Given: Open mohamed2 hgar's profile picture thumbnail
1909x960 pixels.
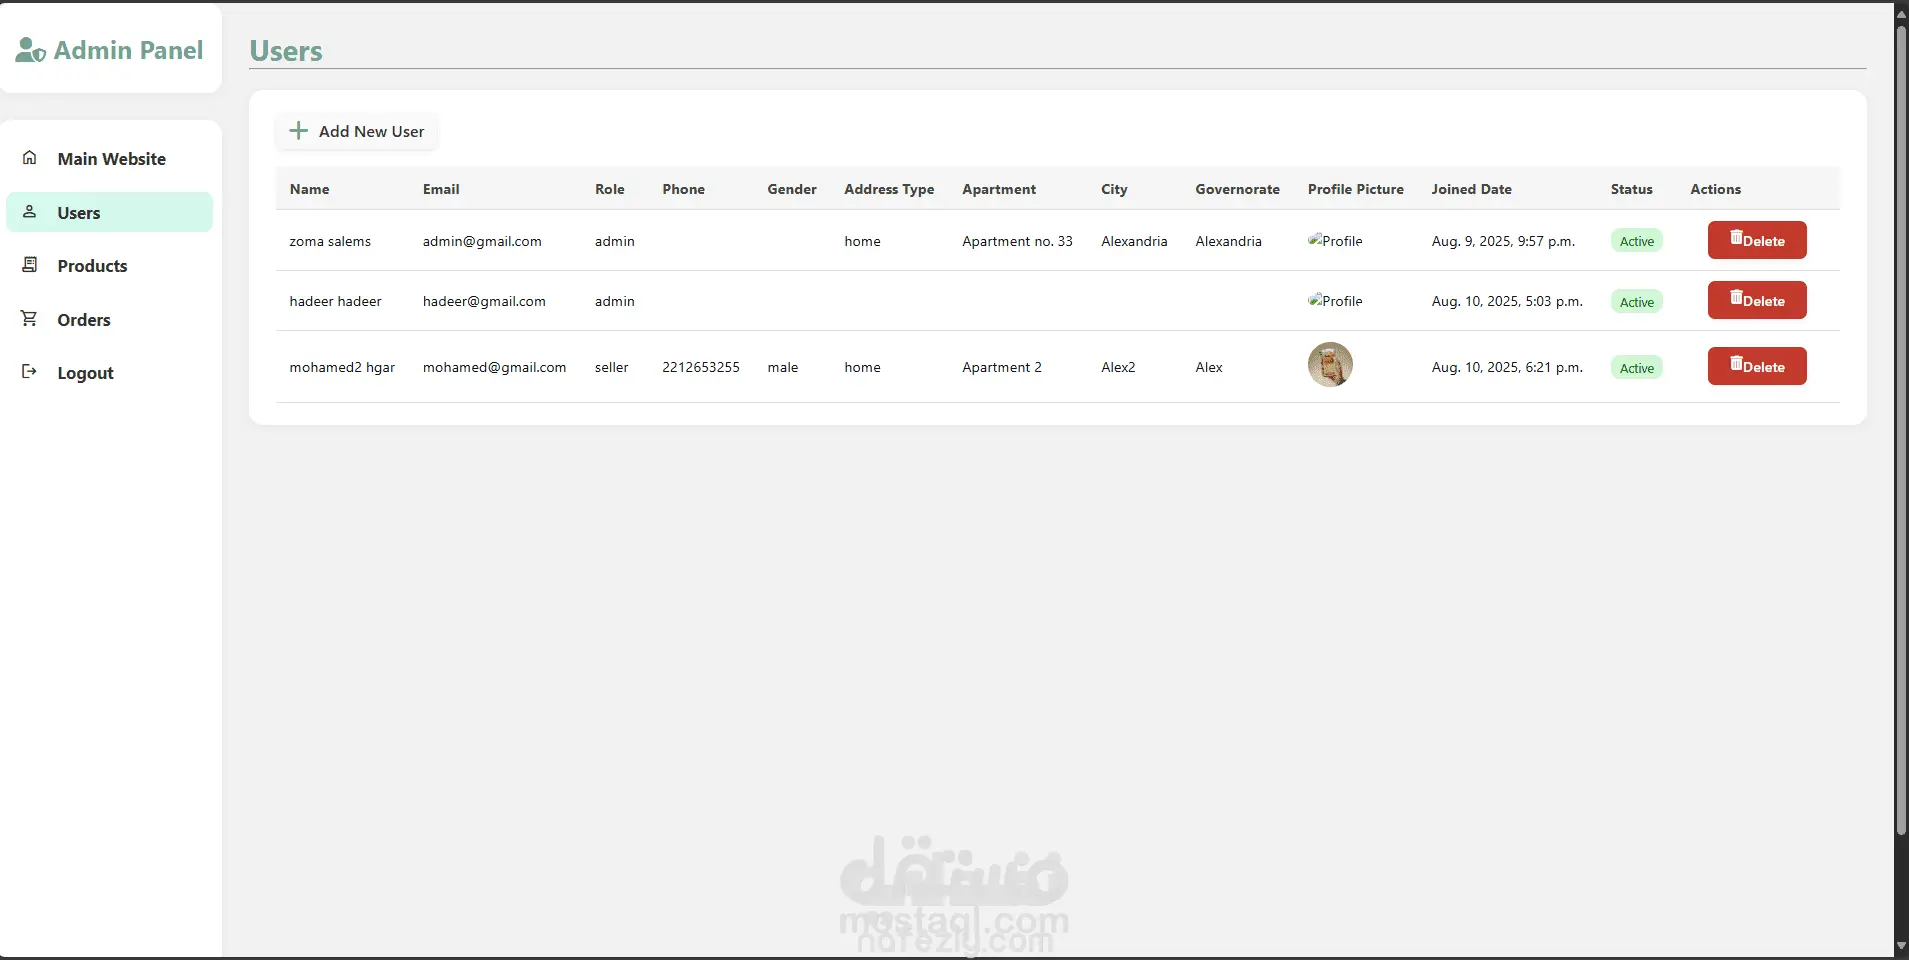Looking at the screenshot, I should pyautogui.click(x=1330, y=365).
